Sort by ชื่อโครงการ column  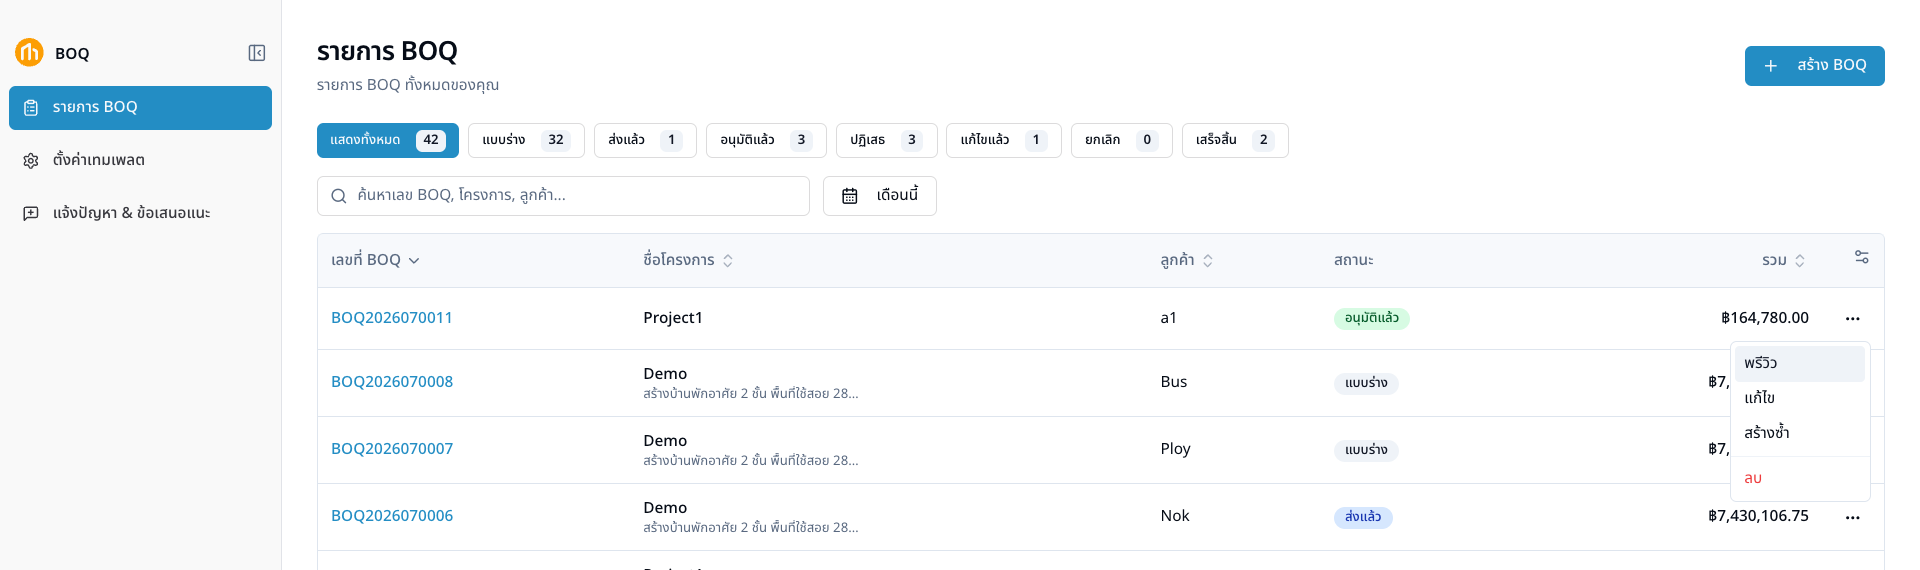coord(688,260)
